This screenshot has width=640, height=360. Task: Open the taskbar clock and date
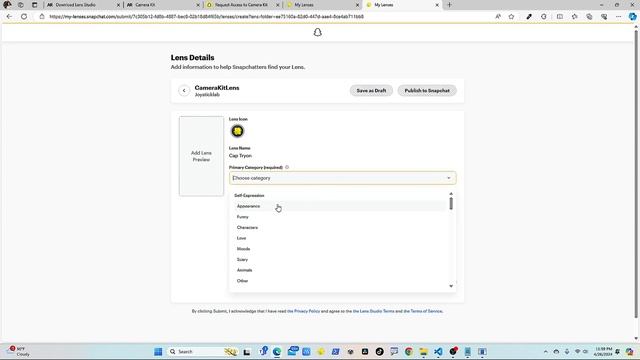click(603, 351)
